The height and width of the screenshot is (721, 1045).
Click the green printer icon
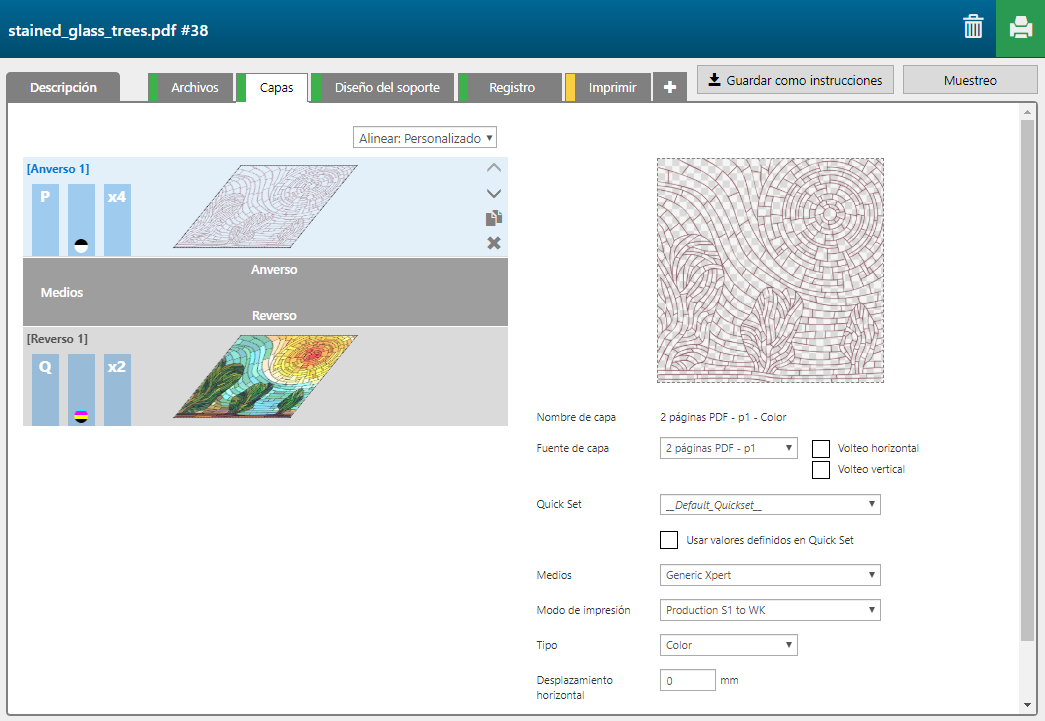pos(1020,28)
